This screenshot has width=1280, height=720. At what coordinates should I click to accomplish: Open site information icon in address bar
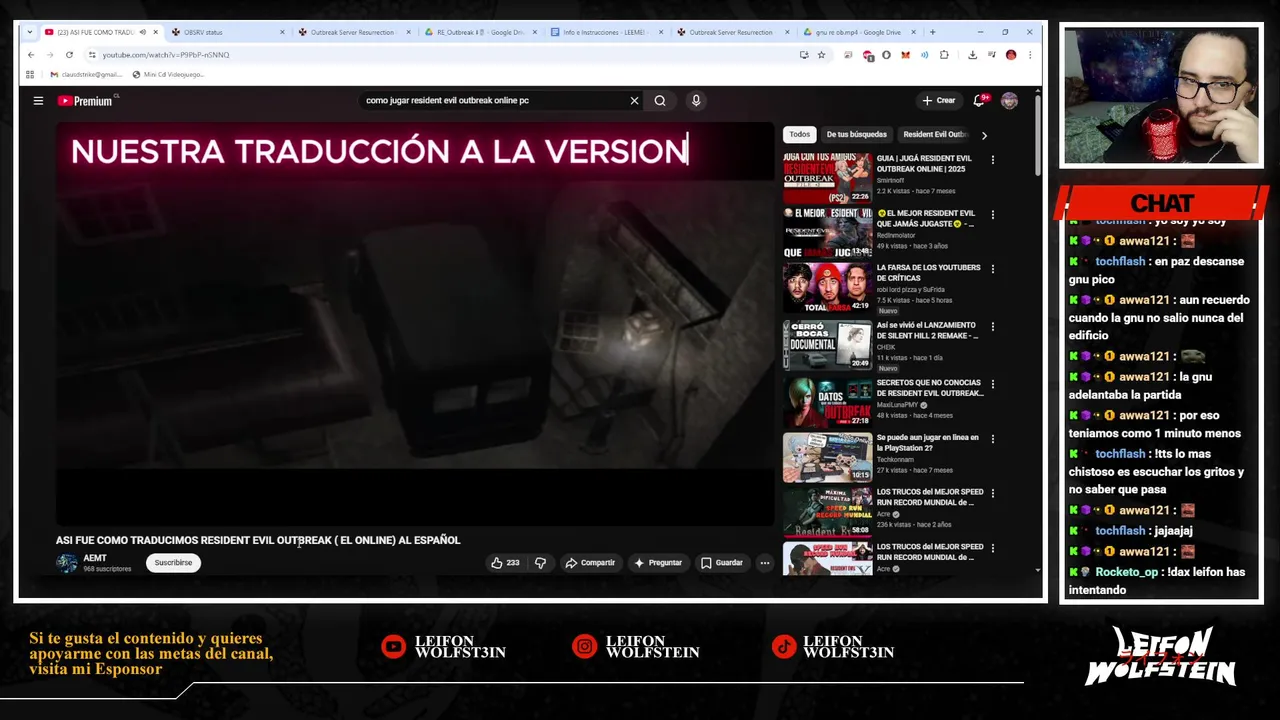pos(92,55)
